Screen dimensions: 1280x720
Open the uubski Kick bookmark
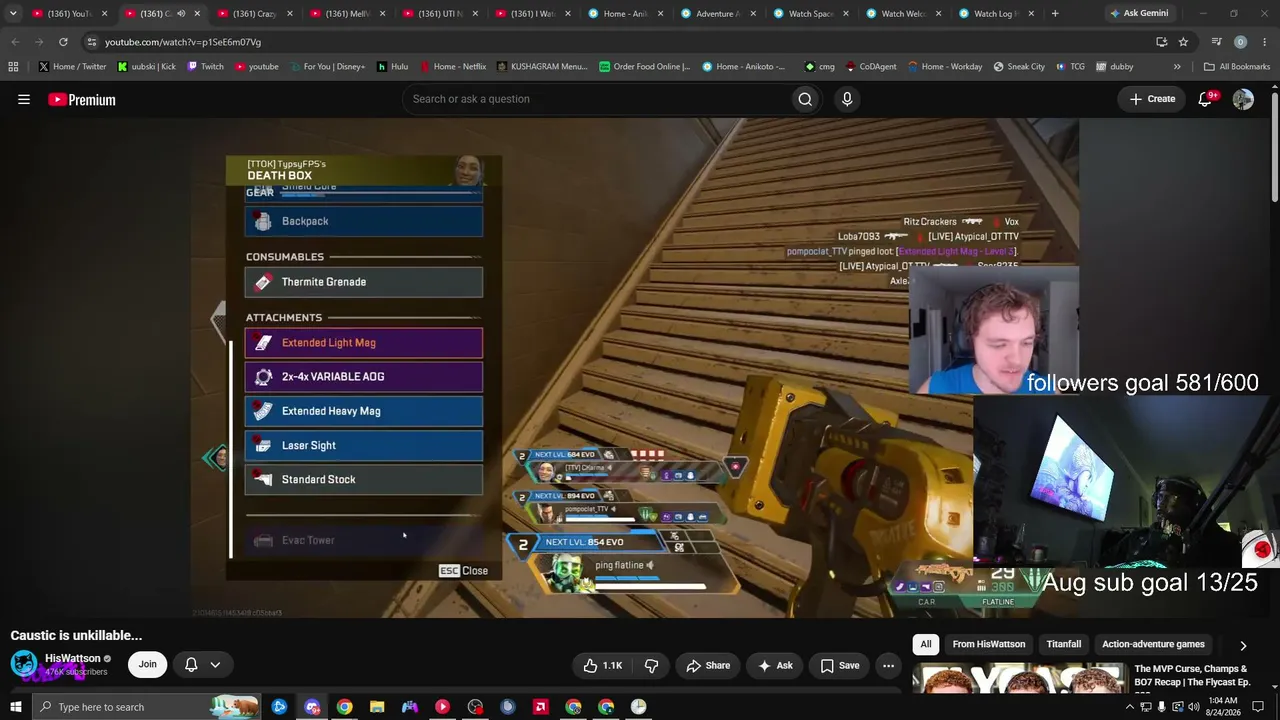146,67
